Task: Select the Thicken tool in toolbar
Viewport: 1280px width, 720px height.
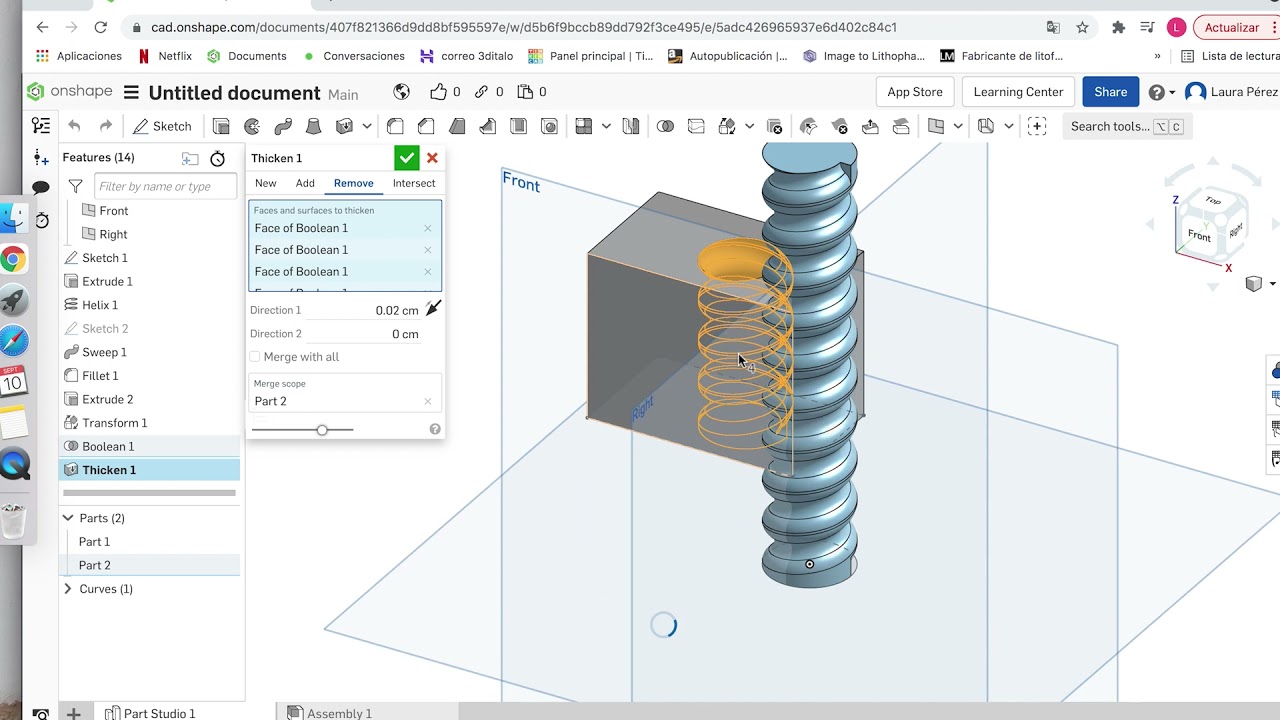Action: 345,126
